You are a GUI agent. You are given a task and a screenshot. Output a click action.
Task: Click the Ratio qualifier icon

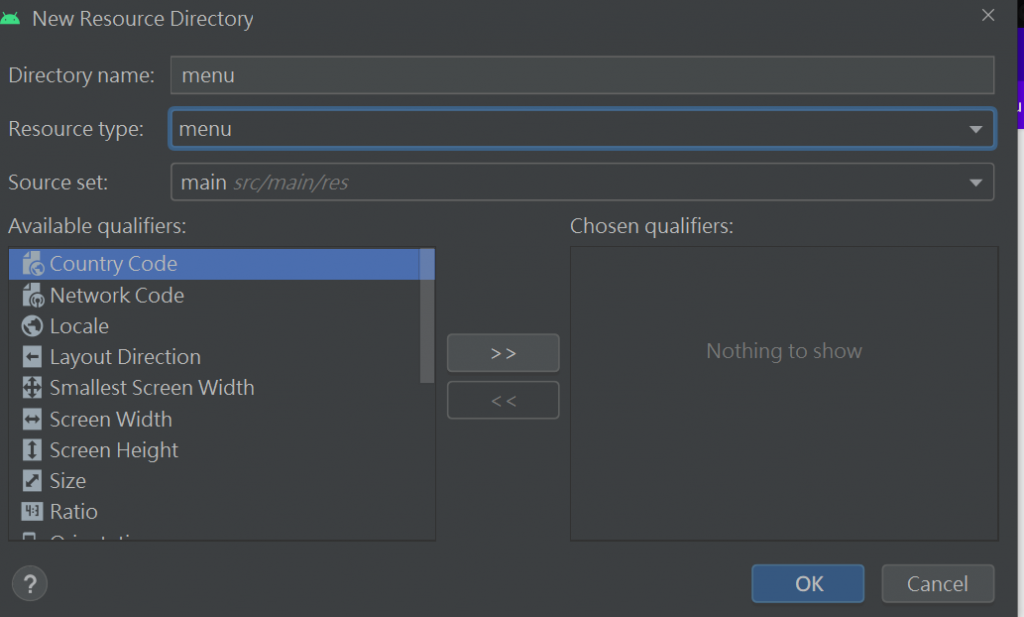coord(32,512)
